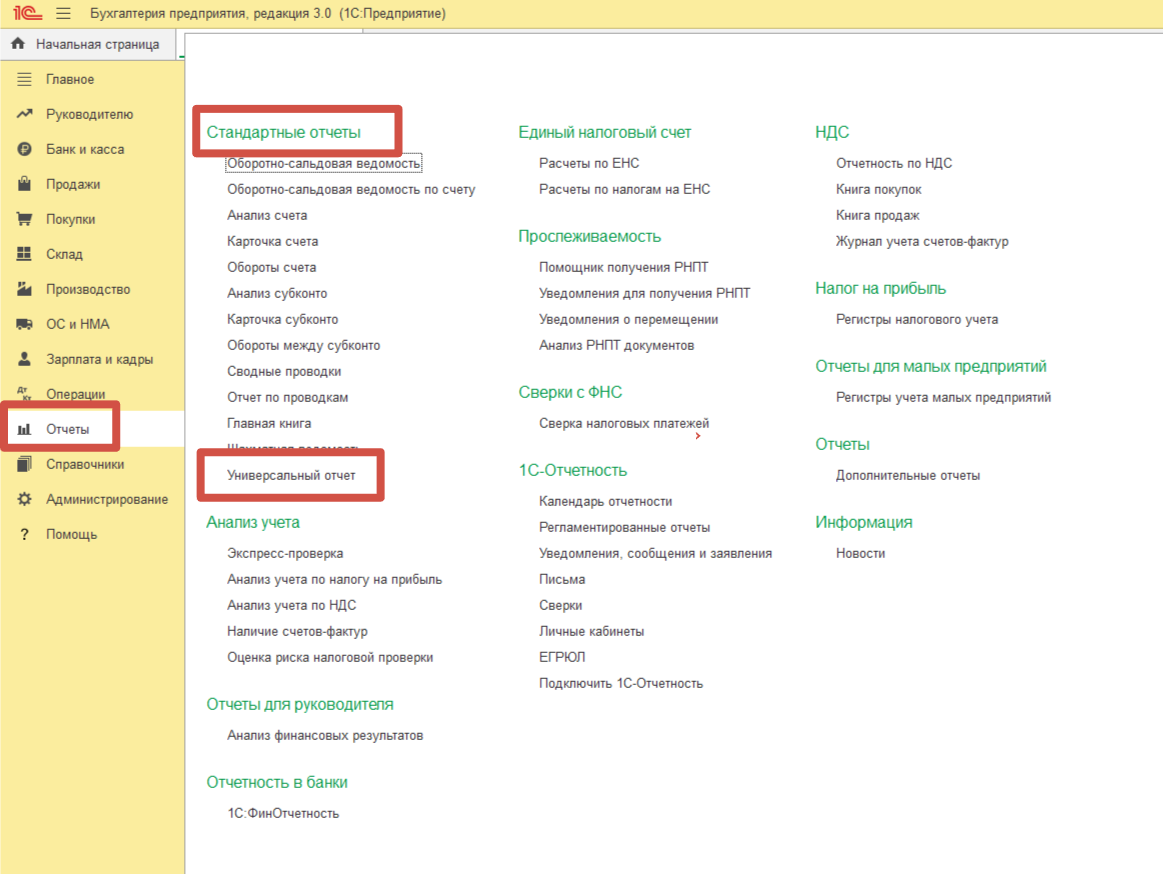Image resolution: width=1163 pixels, height=874 pixels.
Task: Click the Продажи bag icon
Action: [24, 183]
